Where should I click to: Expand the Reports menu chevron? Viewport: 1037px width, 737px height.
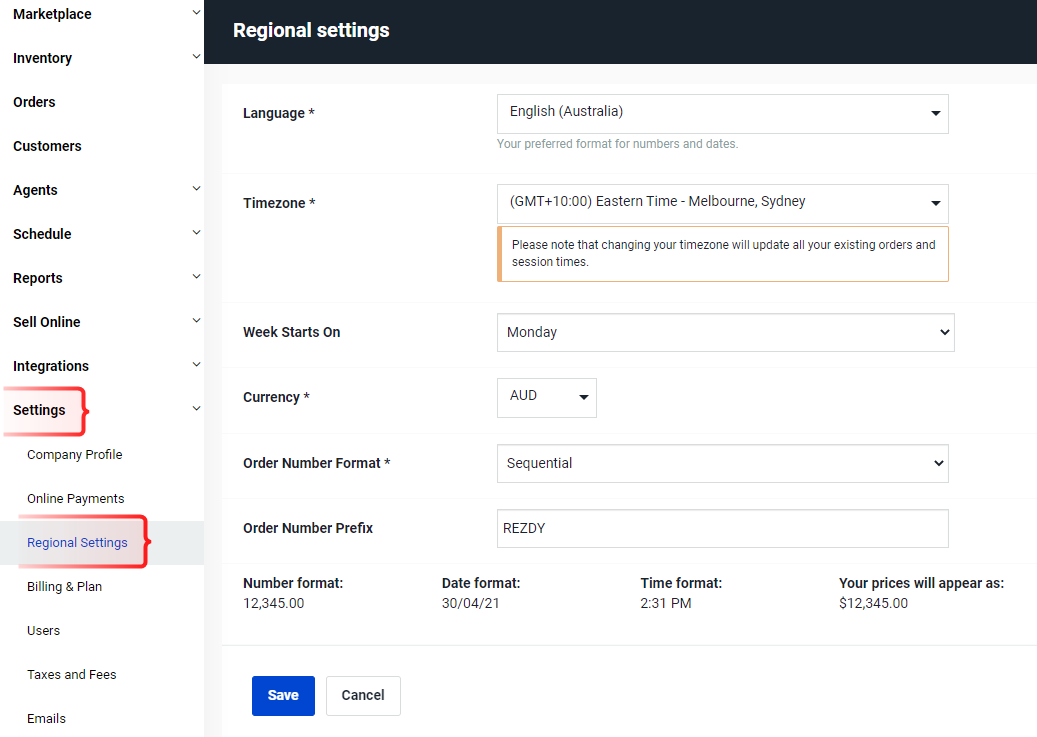[x=196, y=277]
